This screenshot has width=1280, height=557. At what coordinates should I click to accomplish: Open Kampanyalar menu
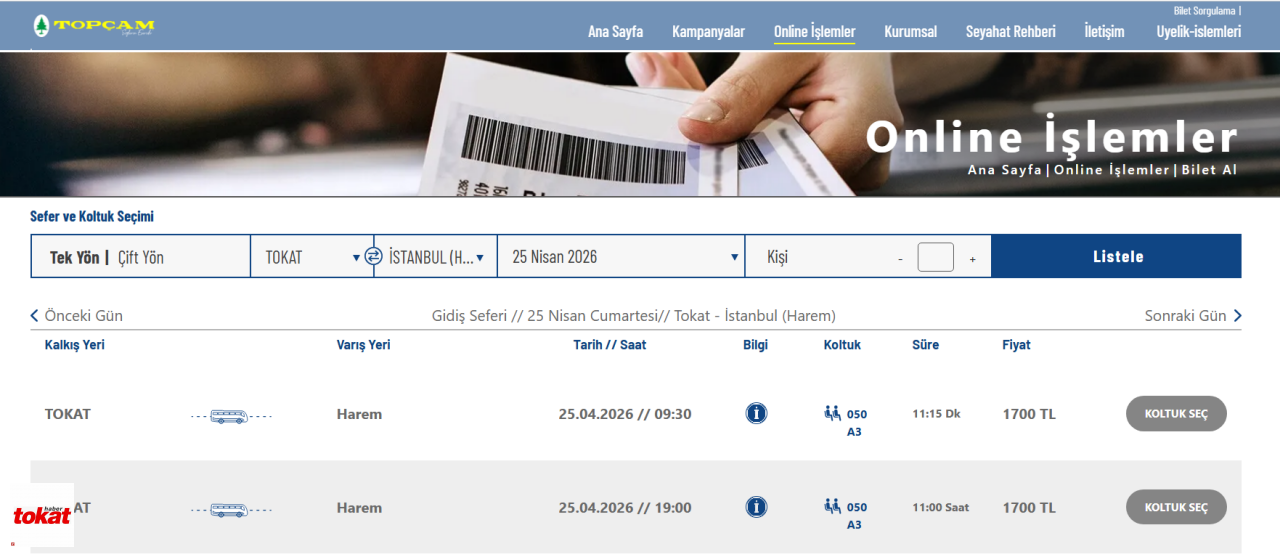[708, 31]
